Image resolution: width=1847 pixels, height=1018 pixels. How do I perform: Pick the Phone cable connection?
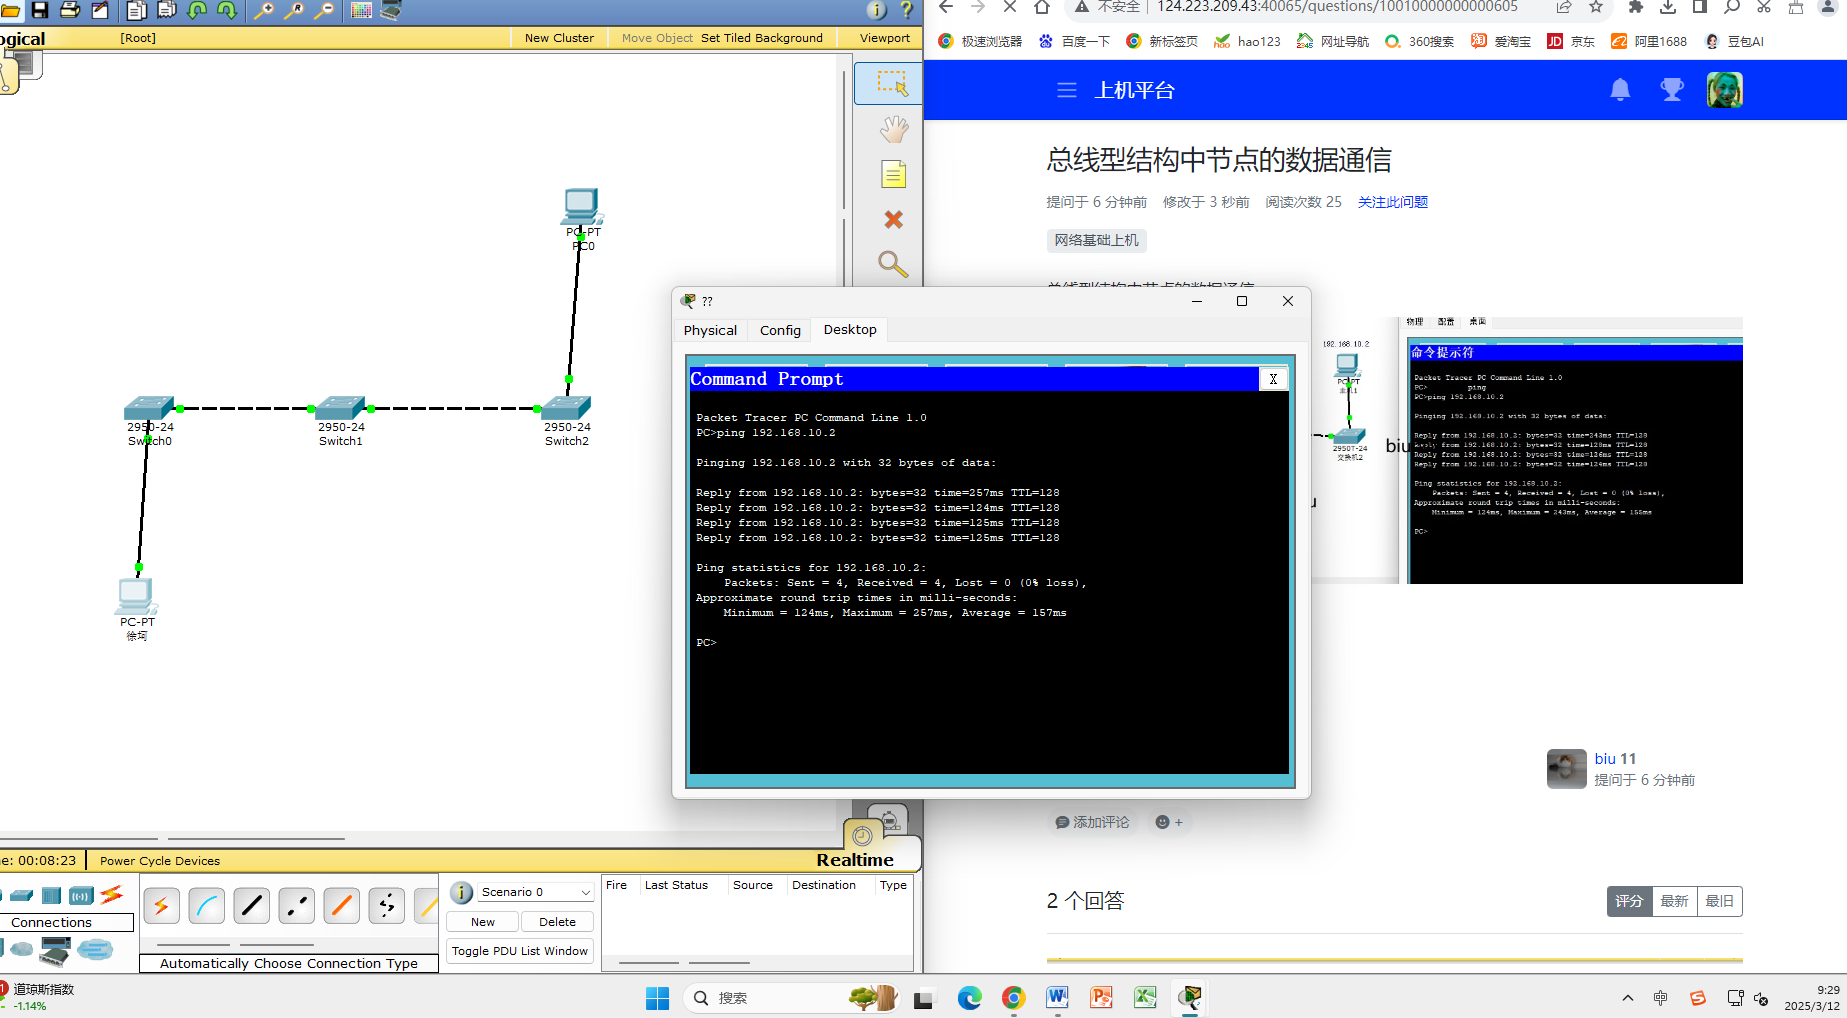(x=386, y=906)
